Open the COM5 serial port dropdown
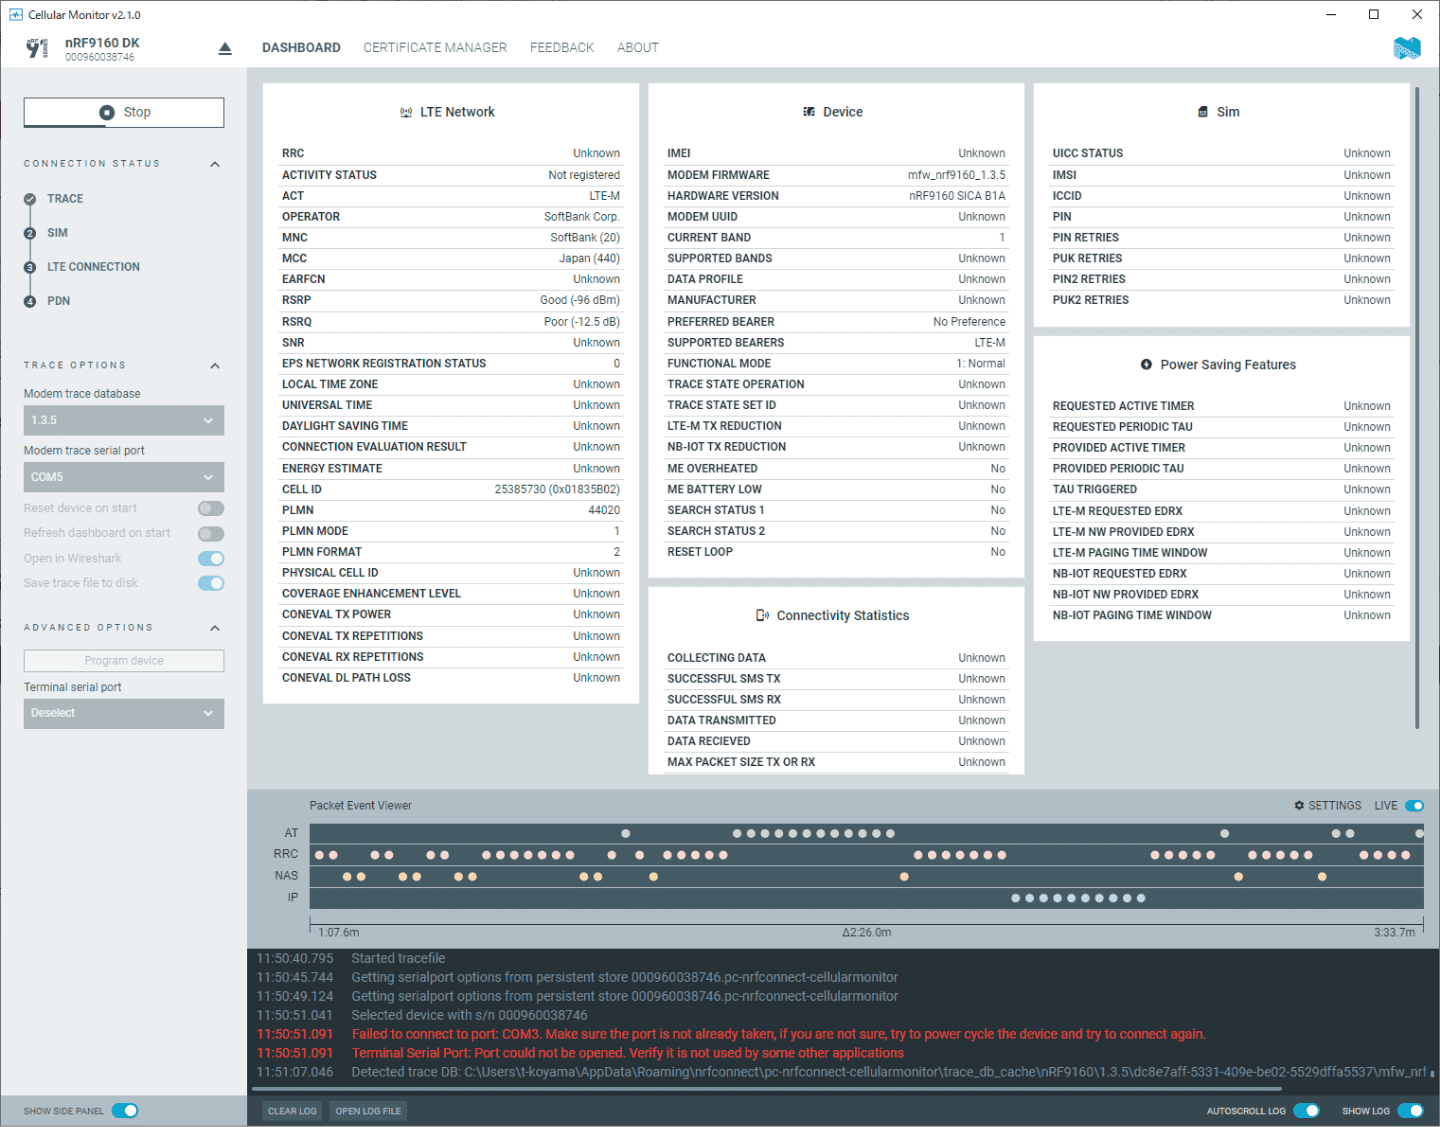This screenshot has height=1127, width=1440. pos(124,477)
